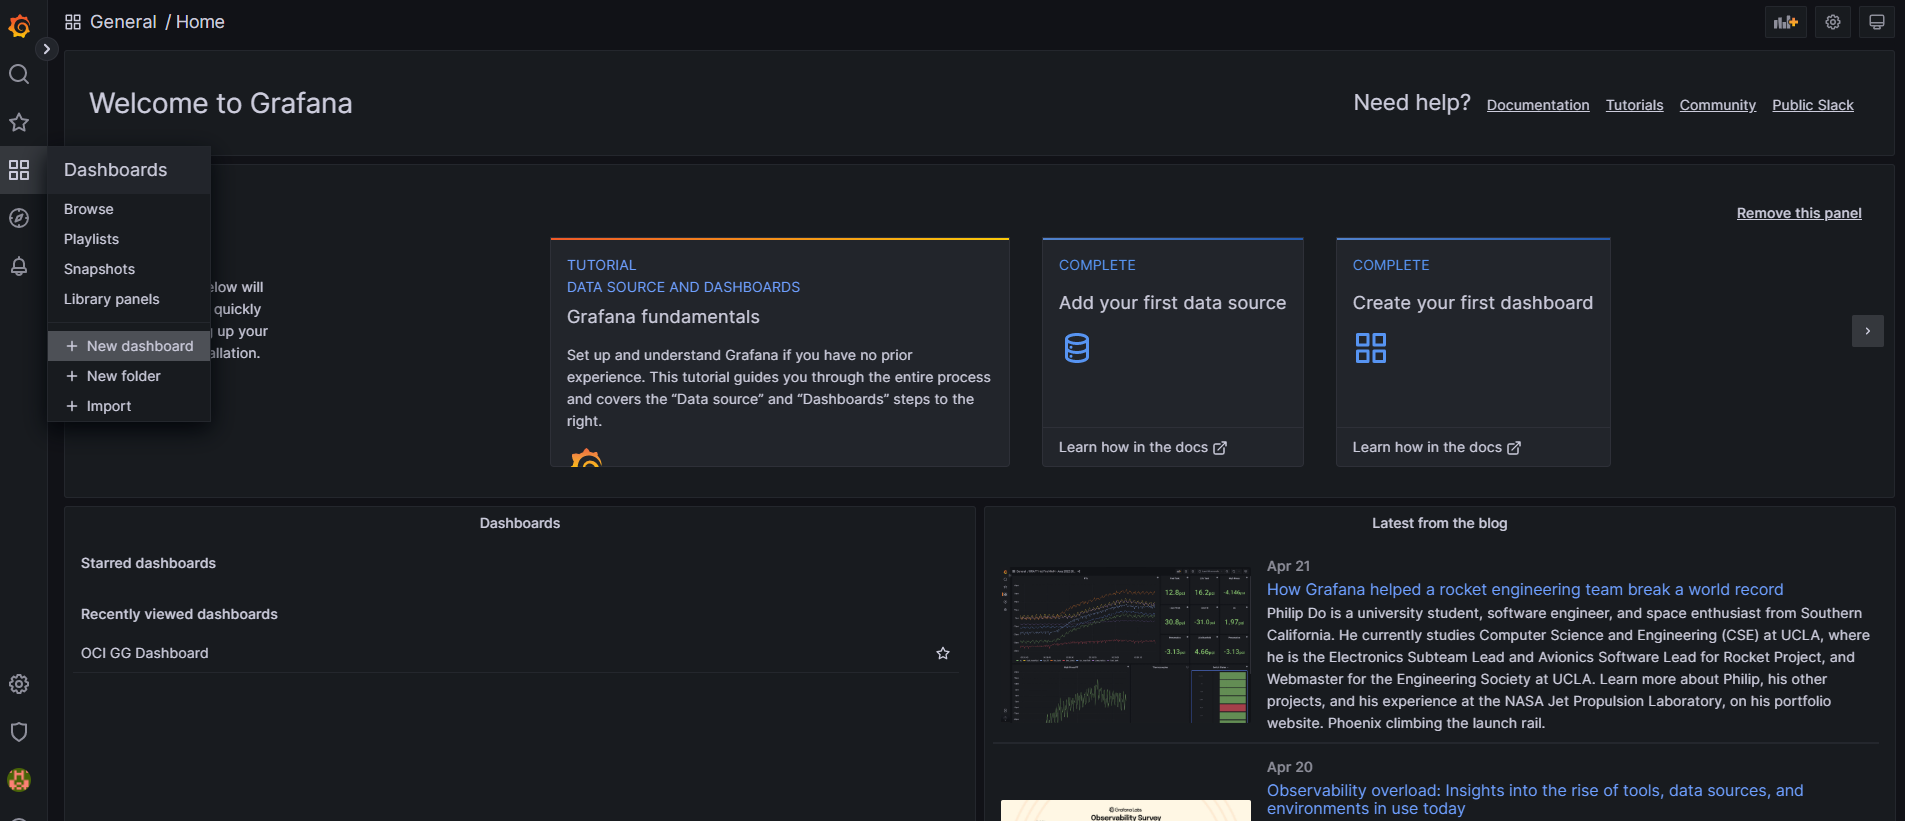The width and height of the screenshot is (1905, 821).
Task: Click Home in the breadcrumb
Action: coord(200,22)
